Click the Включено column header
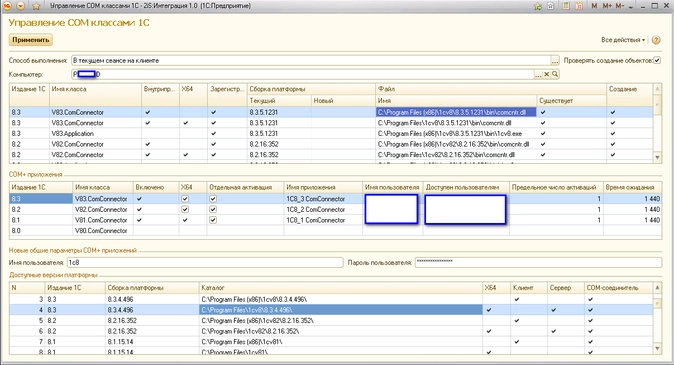674x365 pixels. [156, 187]
